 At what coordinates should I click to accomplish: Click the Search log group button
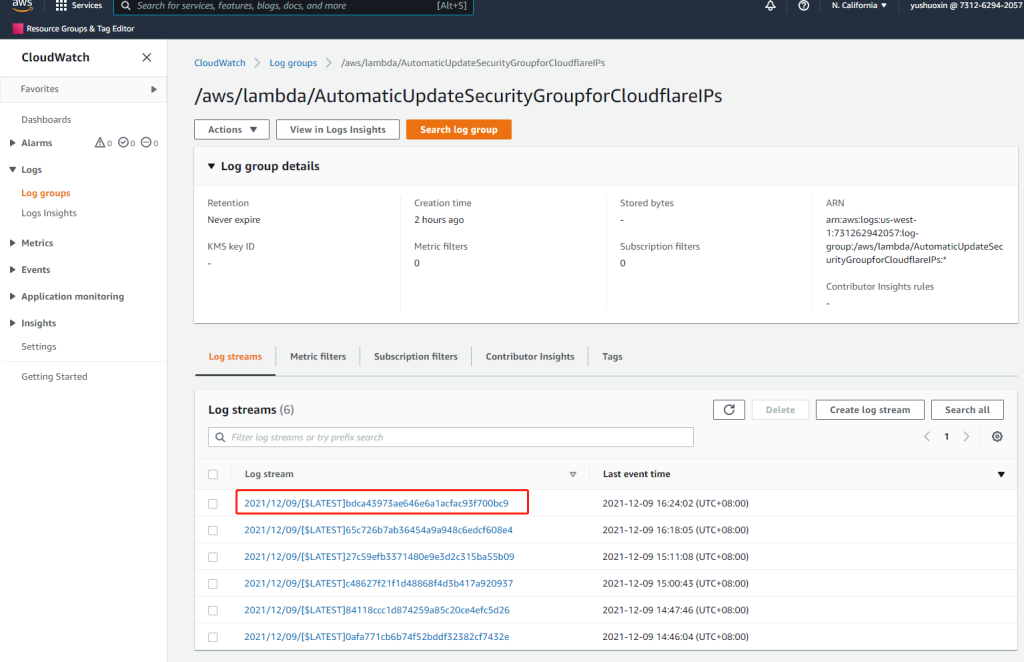click(x=458, y=130)
